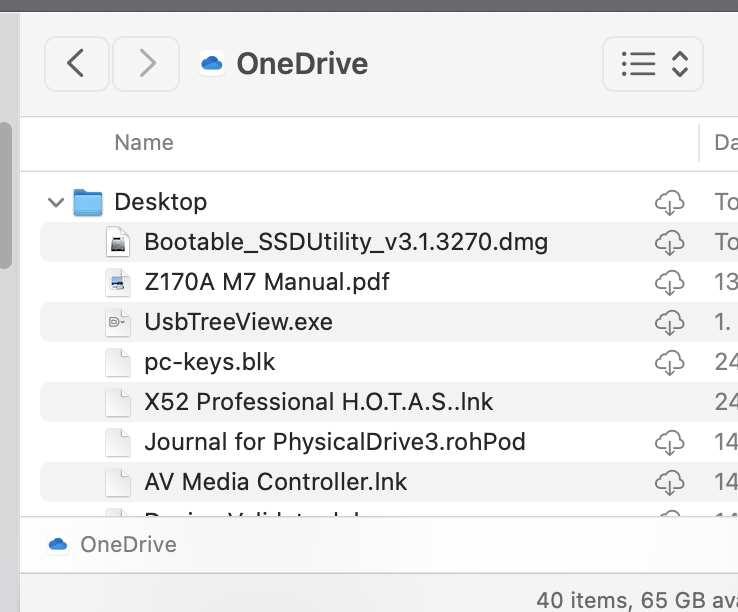Click the pc-keys.blk file icon

(x=118, y=362)
